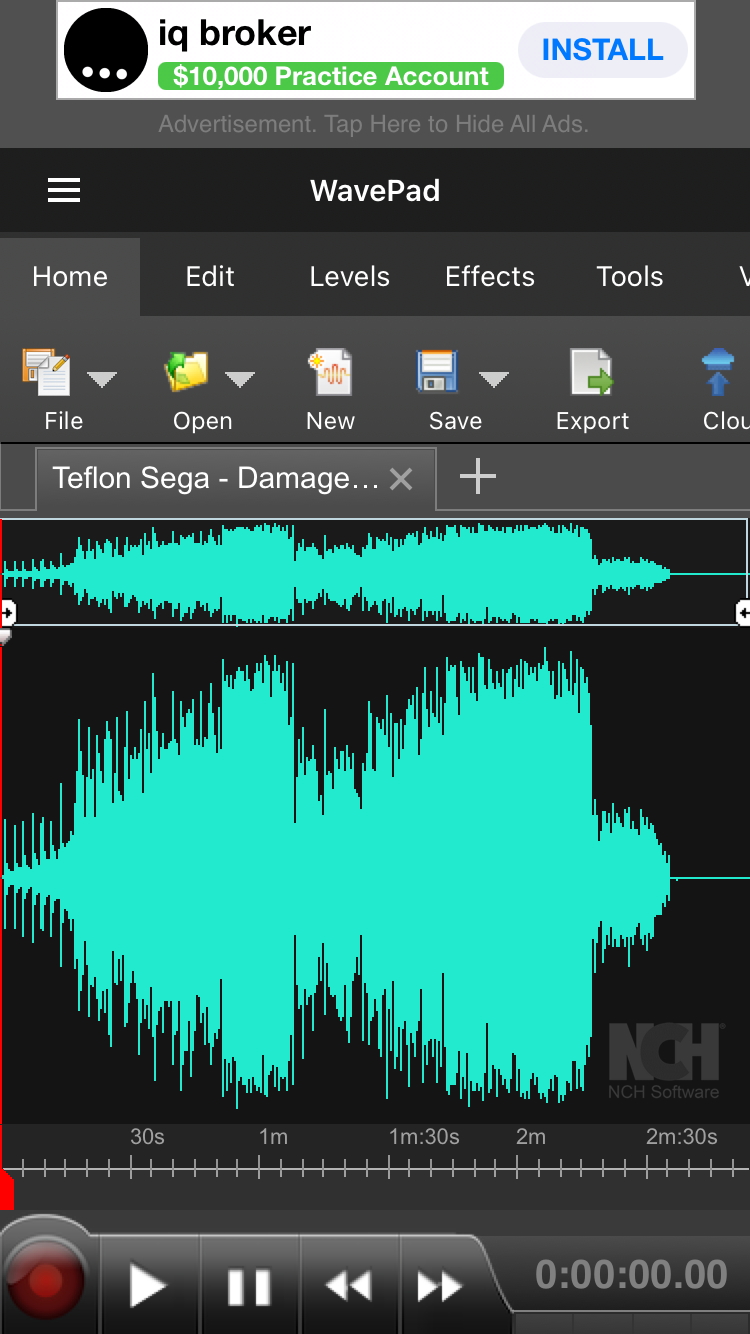
Task: Tap the WavePad title text
Action: 375,191
